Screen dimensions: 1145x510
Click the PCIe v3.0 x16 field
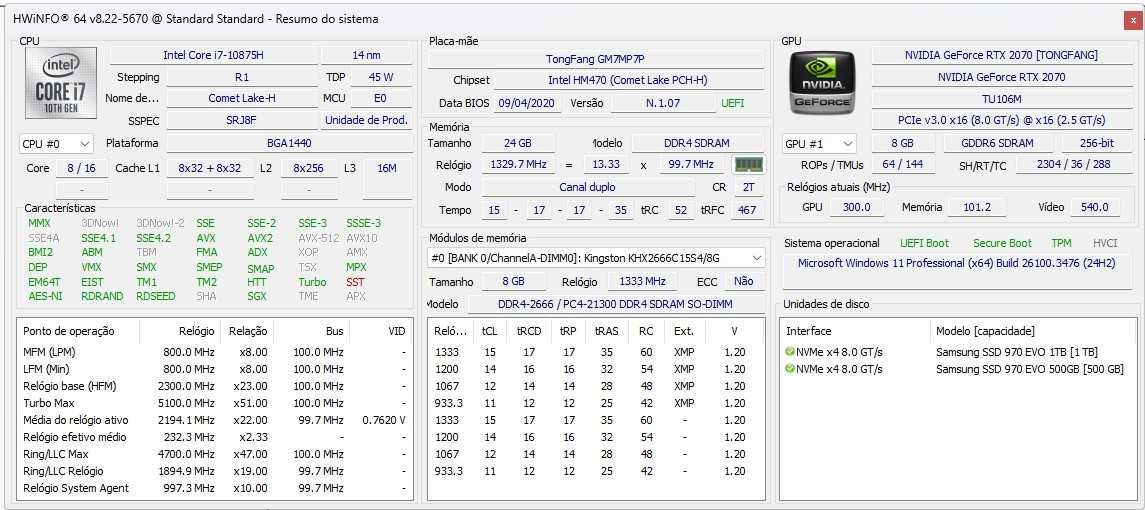1000,120
